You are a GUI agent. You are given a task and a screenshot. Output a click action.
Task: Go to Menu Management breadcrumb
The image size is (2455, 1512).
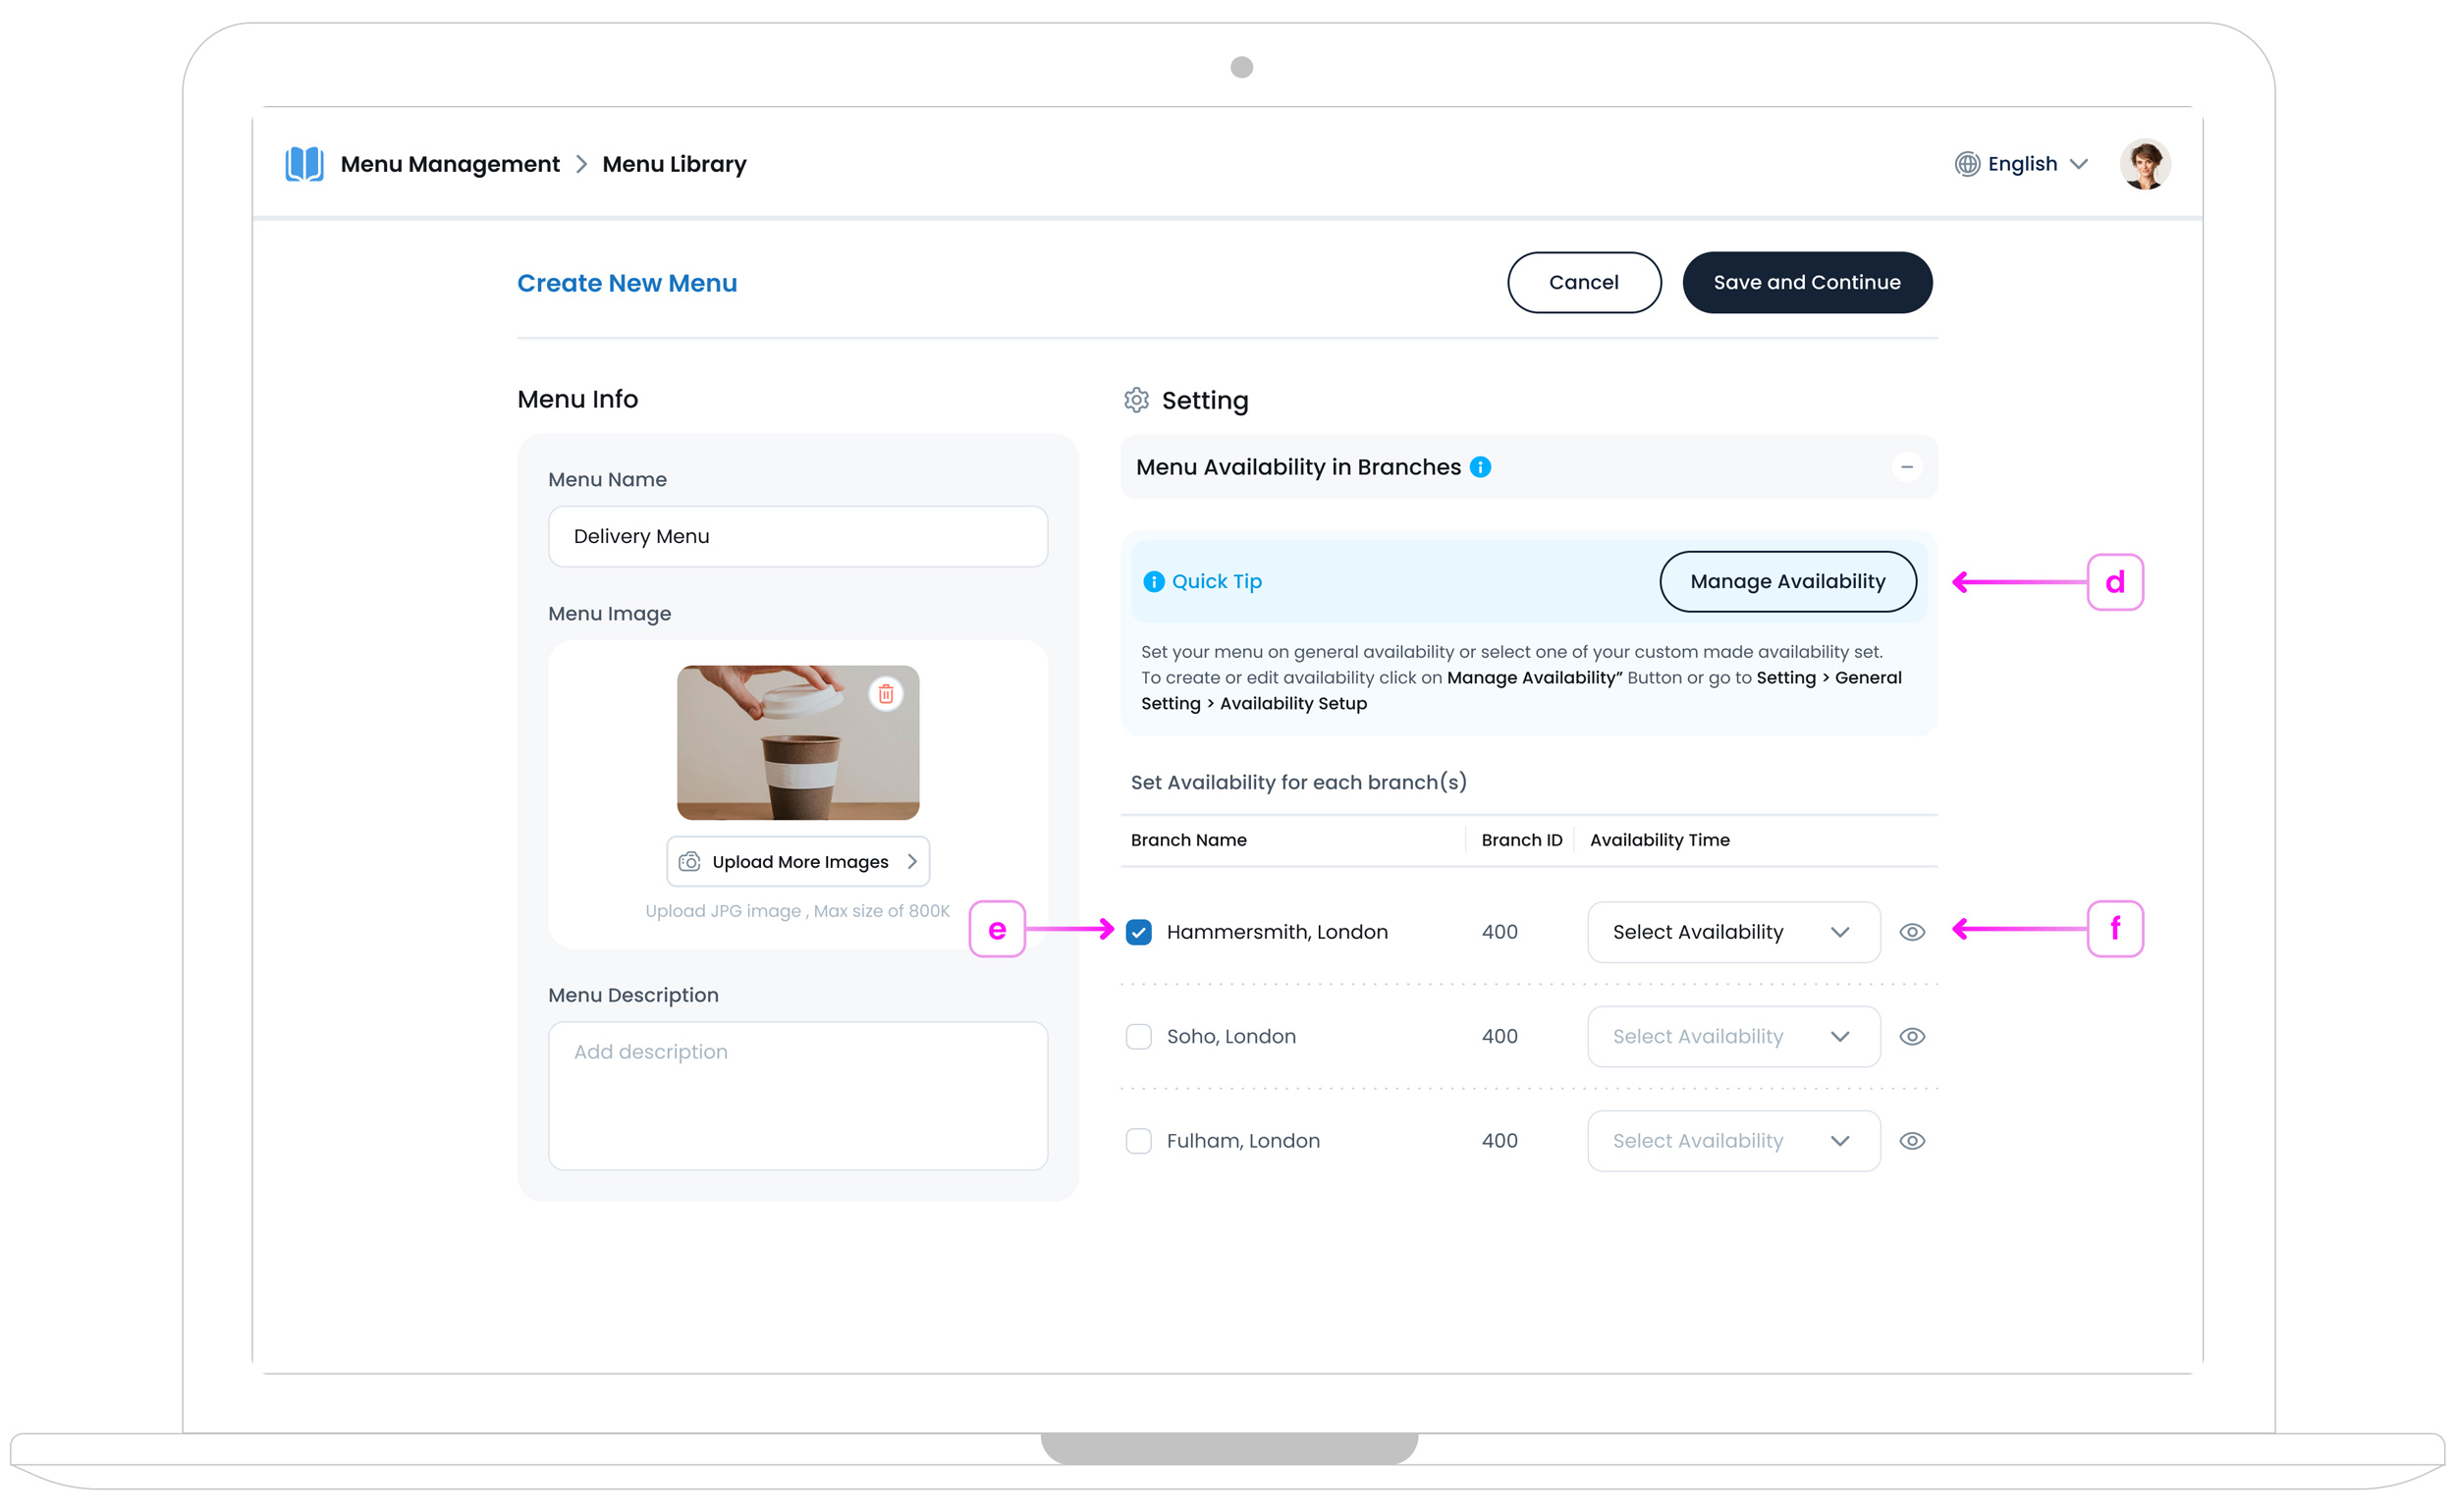tap(450, 164)
